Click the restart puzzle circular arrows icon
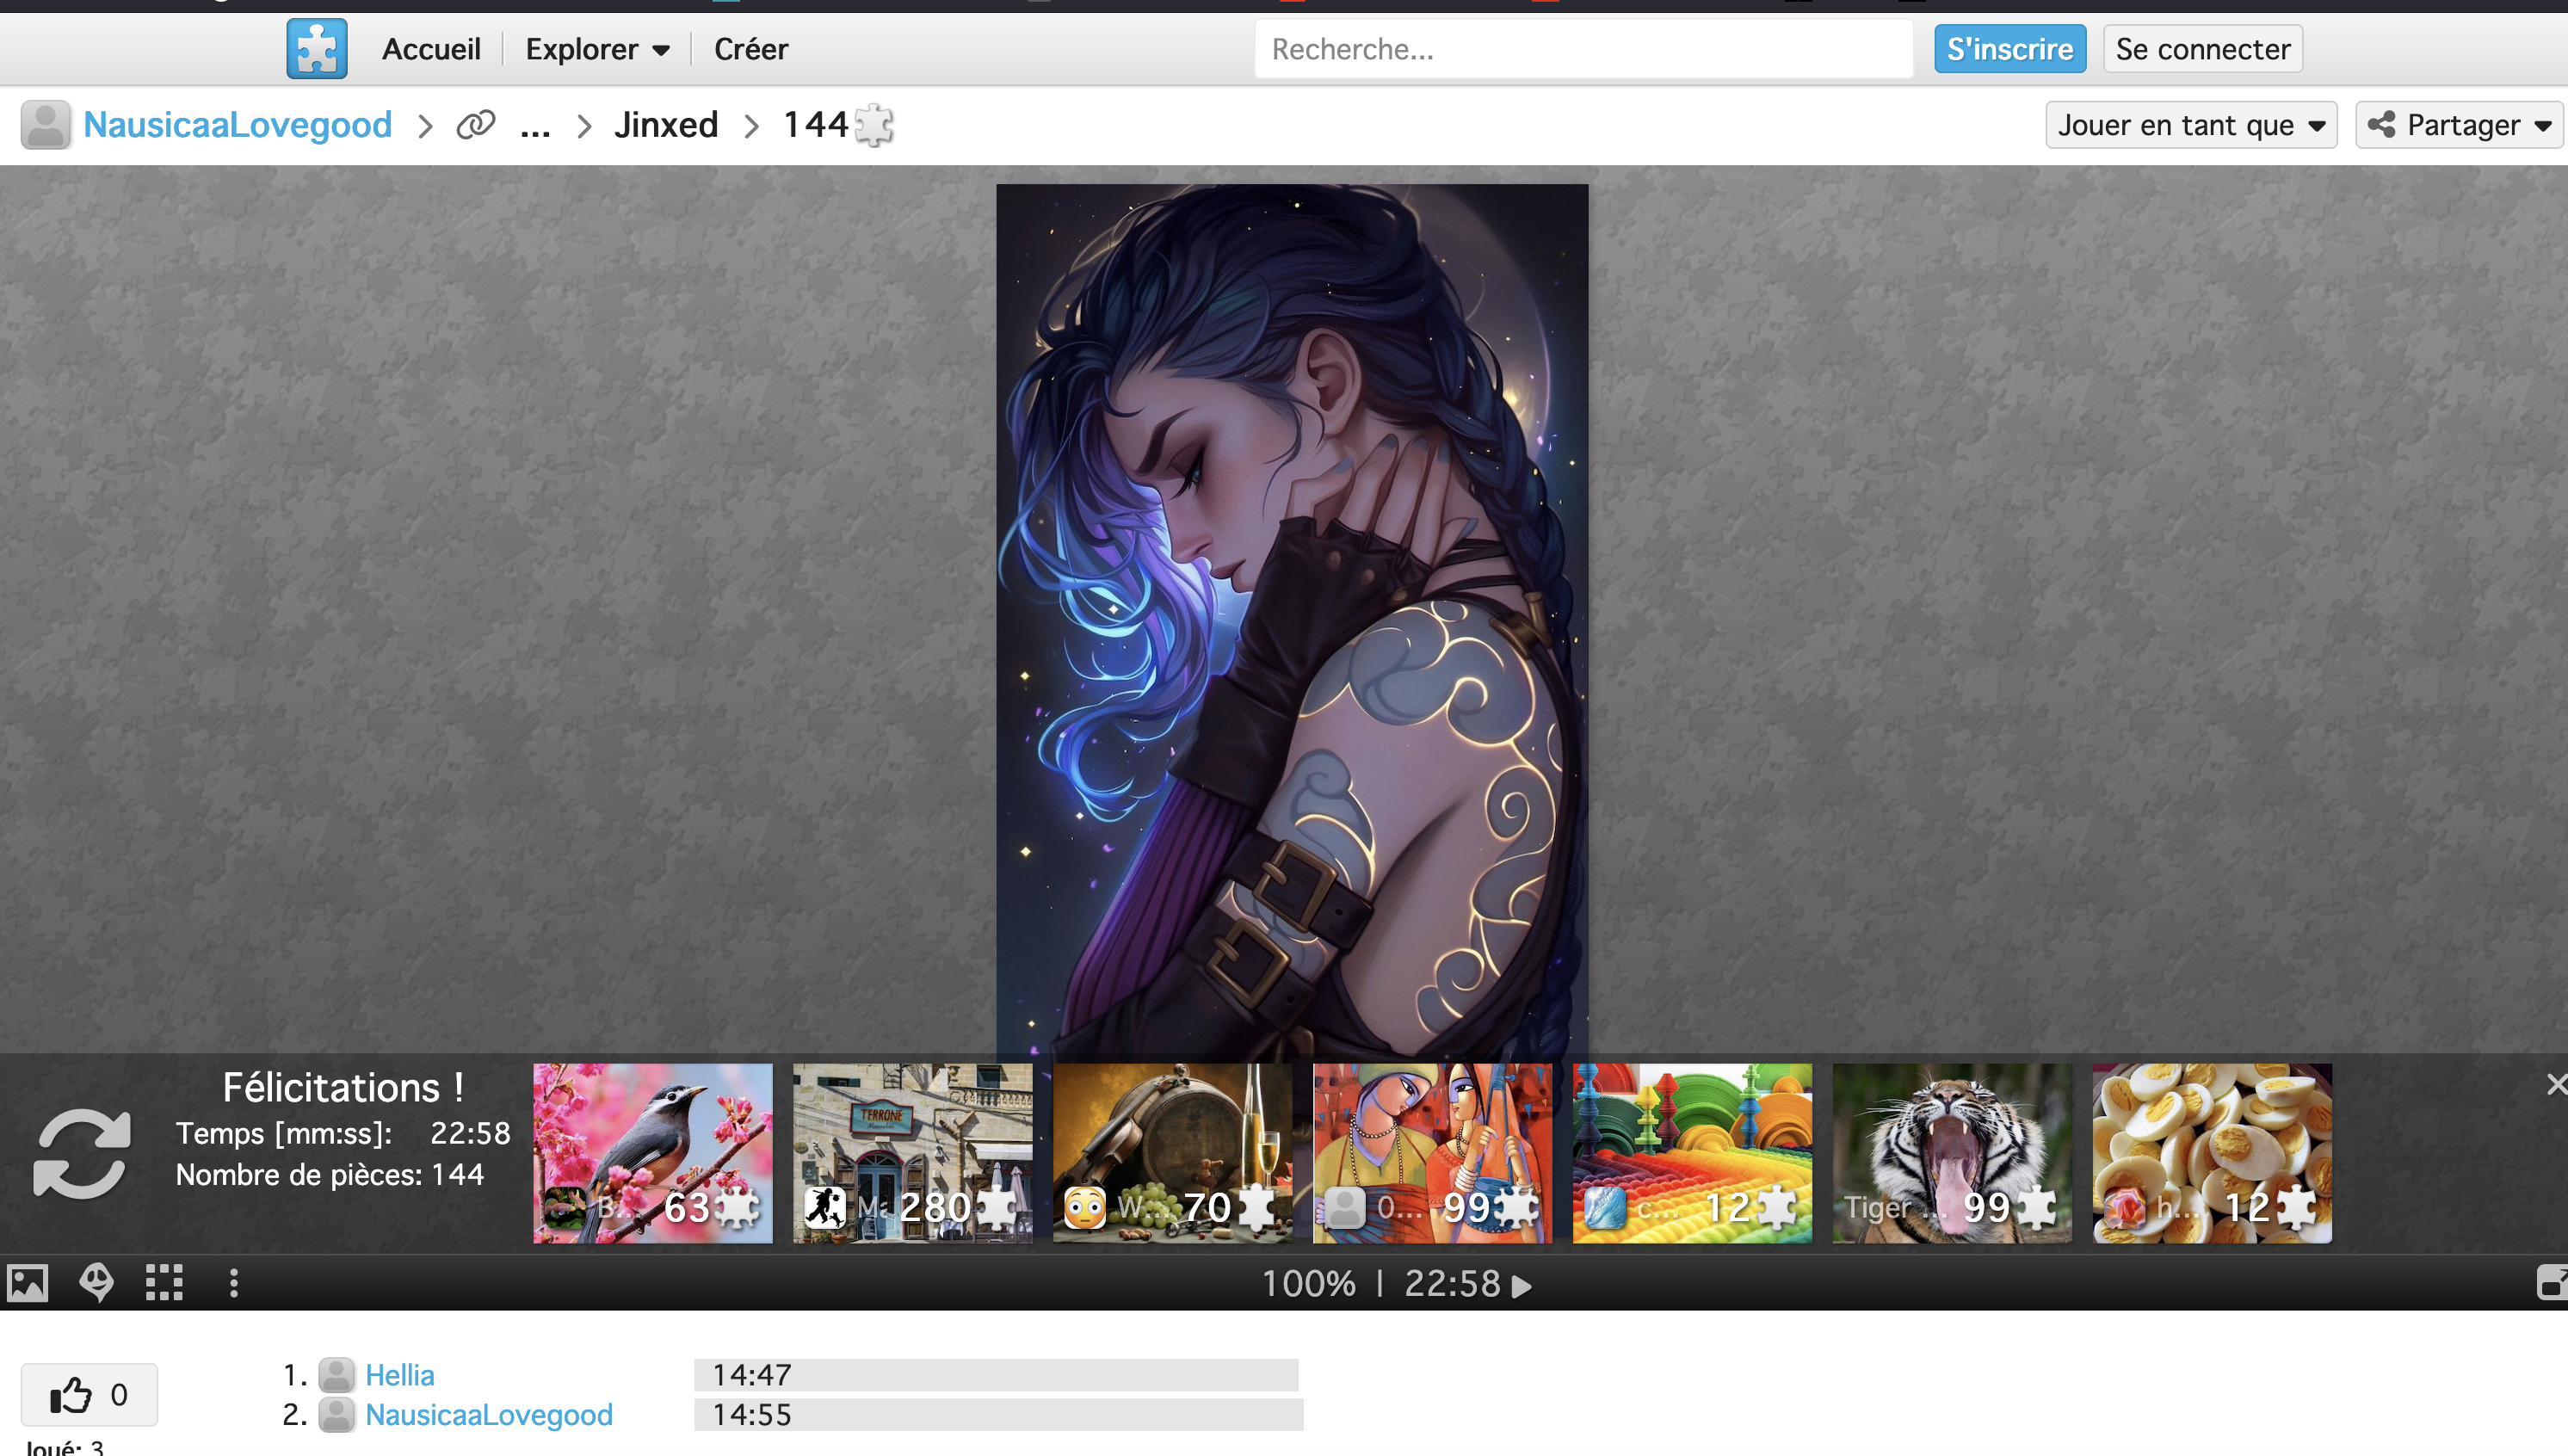 [82, 1153]
